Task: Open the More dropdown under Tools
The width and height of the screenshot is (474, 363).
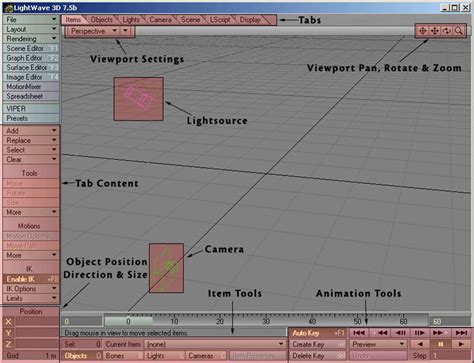Action: [x=31, y=212]
